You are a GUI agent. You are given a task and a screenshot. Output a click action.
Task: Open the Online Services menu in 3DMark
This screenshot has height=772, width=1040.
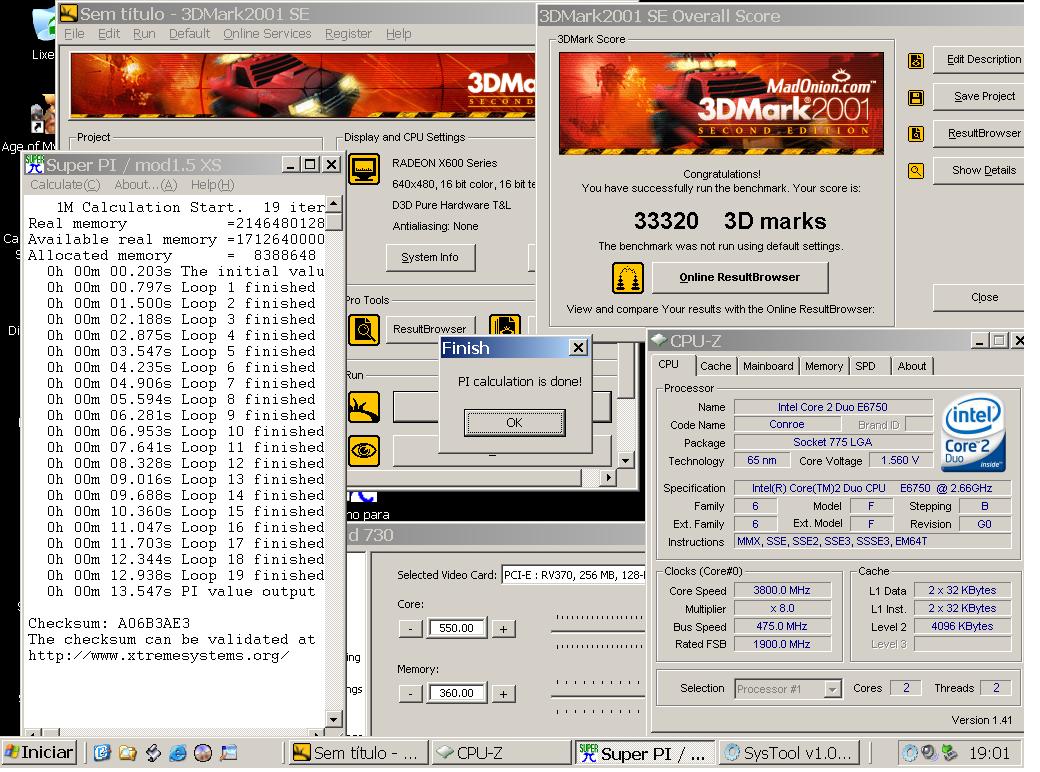point(267,34)
